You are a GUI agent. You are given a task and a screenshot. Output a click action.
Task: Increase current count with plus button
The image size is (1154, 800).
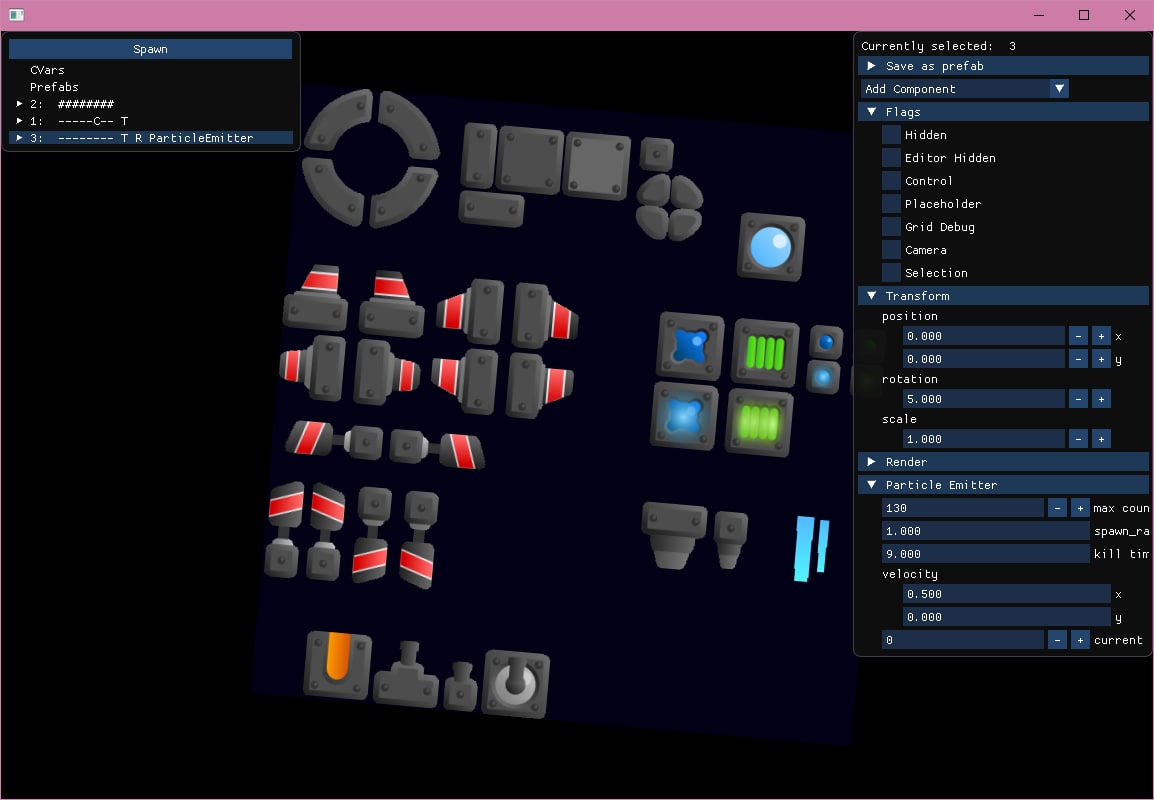tap(1080, 640)
